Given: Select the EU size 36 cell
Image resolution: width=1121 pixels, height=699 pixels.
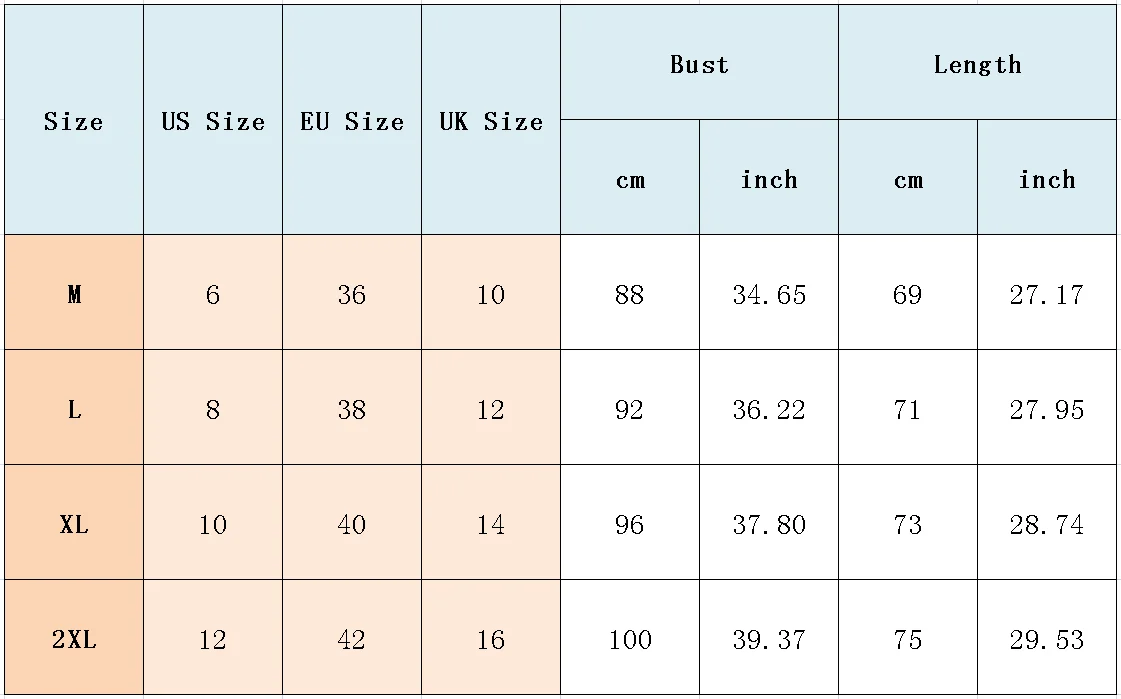Looking at the screenshot, I should (x=352, y=292).
